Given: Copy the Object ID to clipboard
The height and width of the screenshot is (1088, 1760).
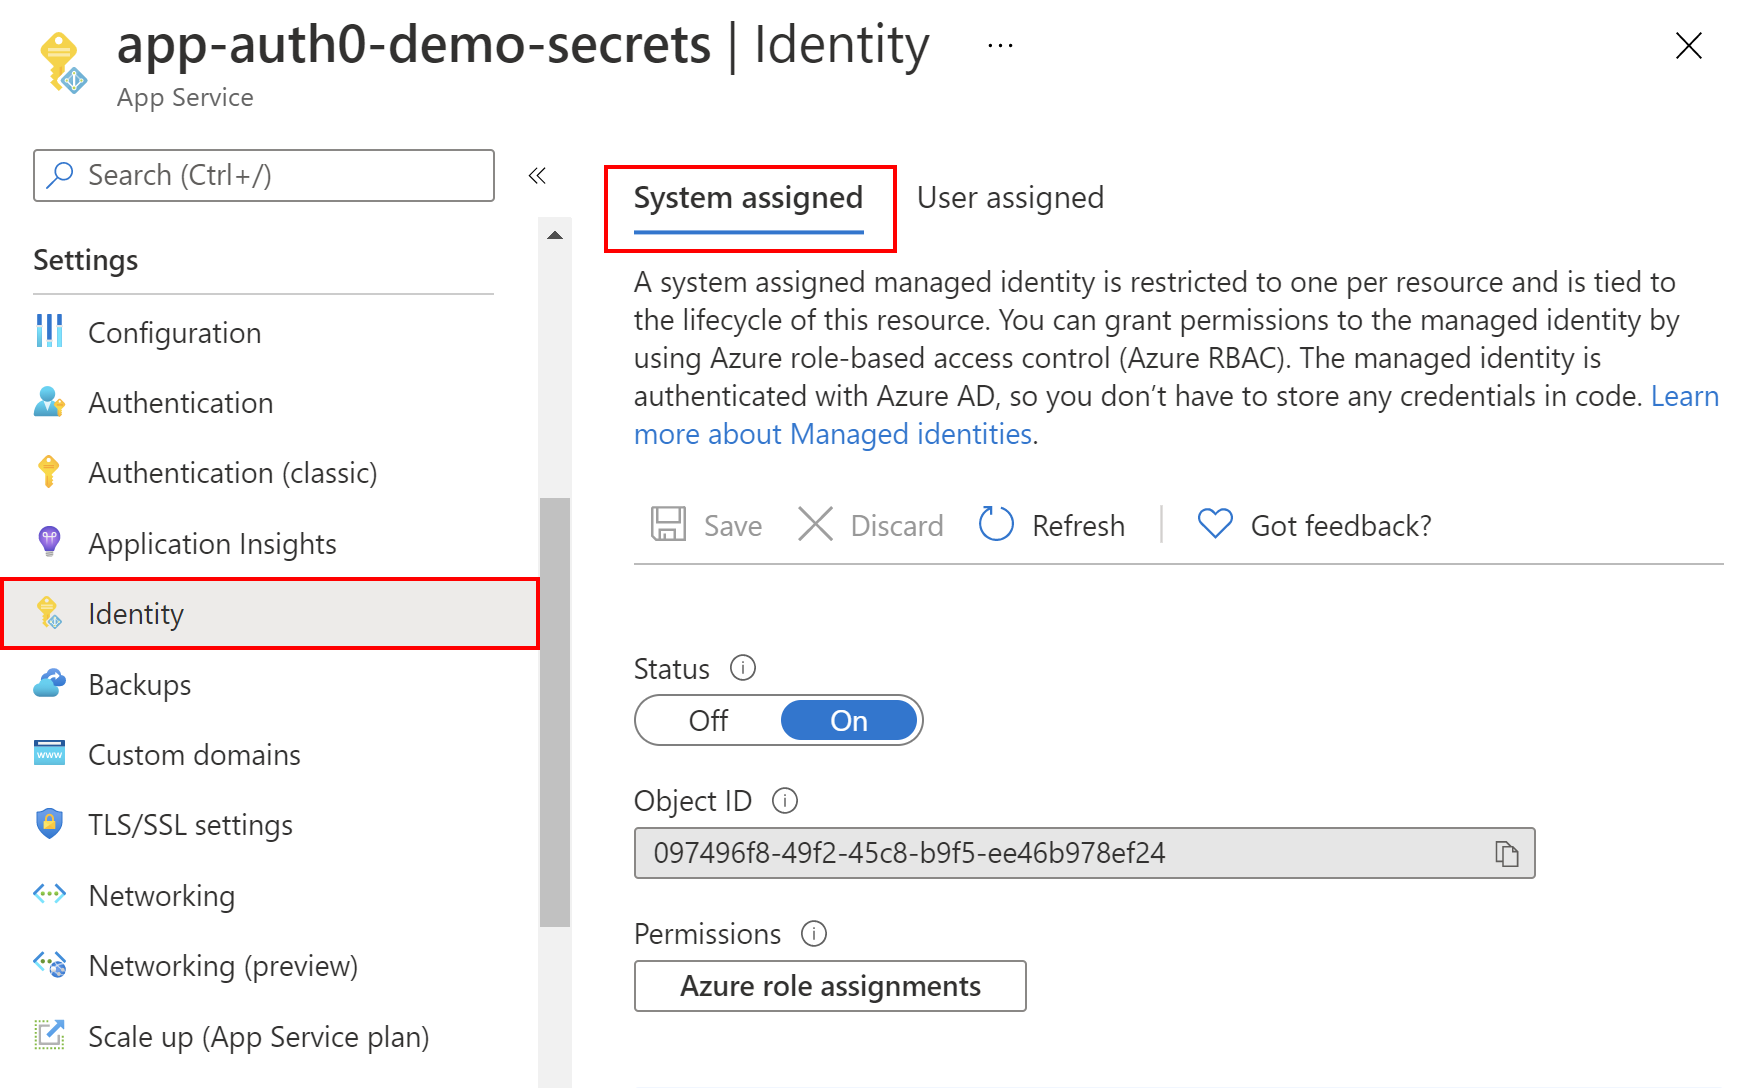Looking at the screenshot, I should [x=1506, y=853].
